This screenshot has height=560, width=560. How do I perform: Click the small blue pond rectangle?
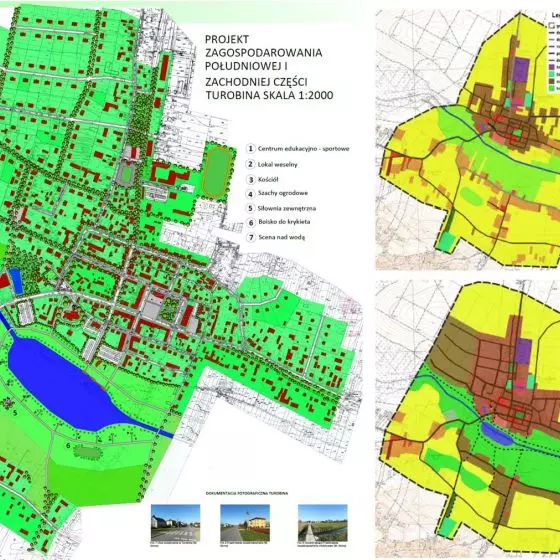tap(16, 281)
